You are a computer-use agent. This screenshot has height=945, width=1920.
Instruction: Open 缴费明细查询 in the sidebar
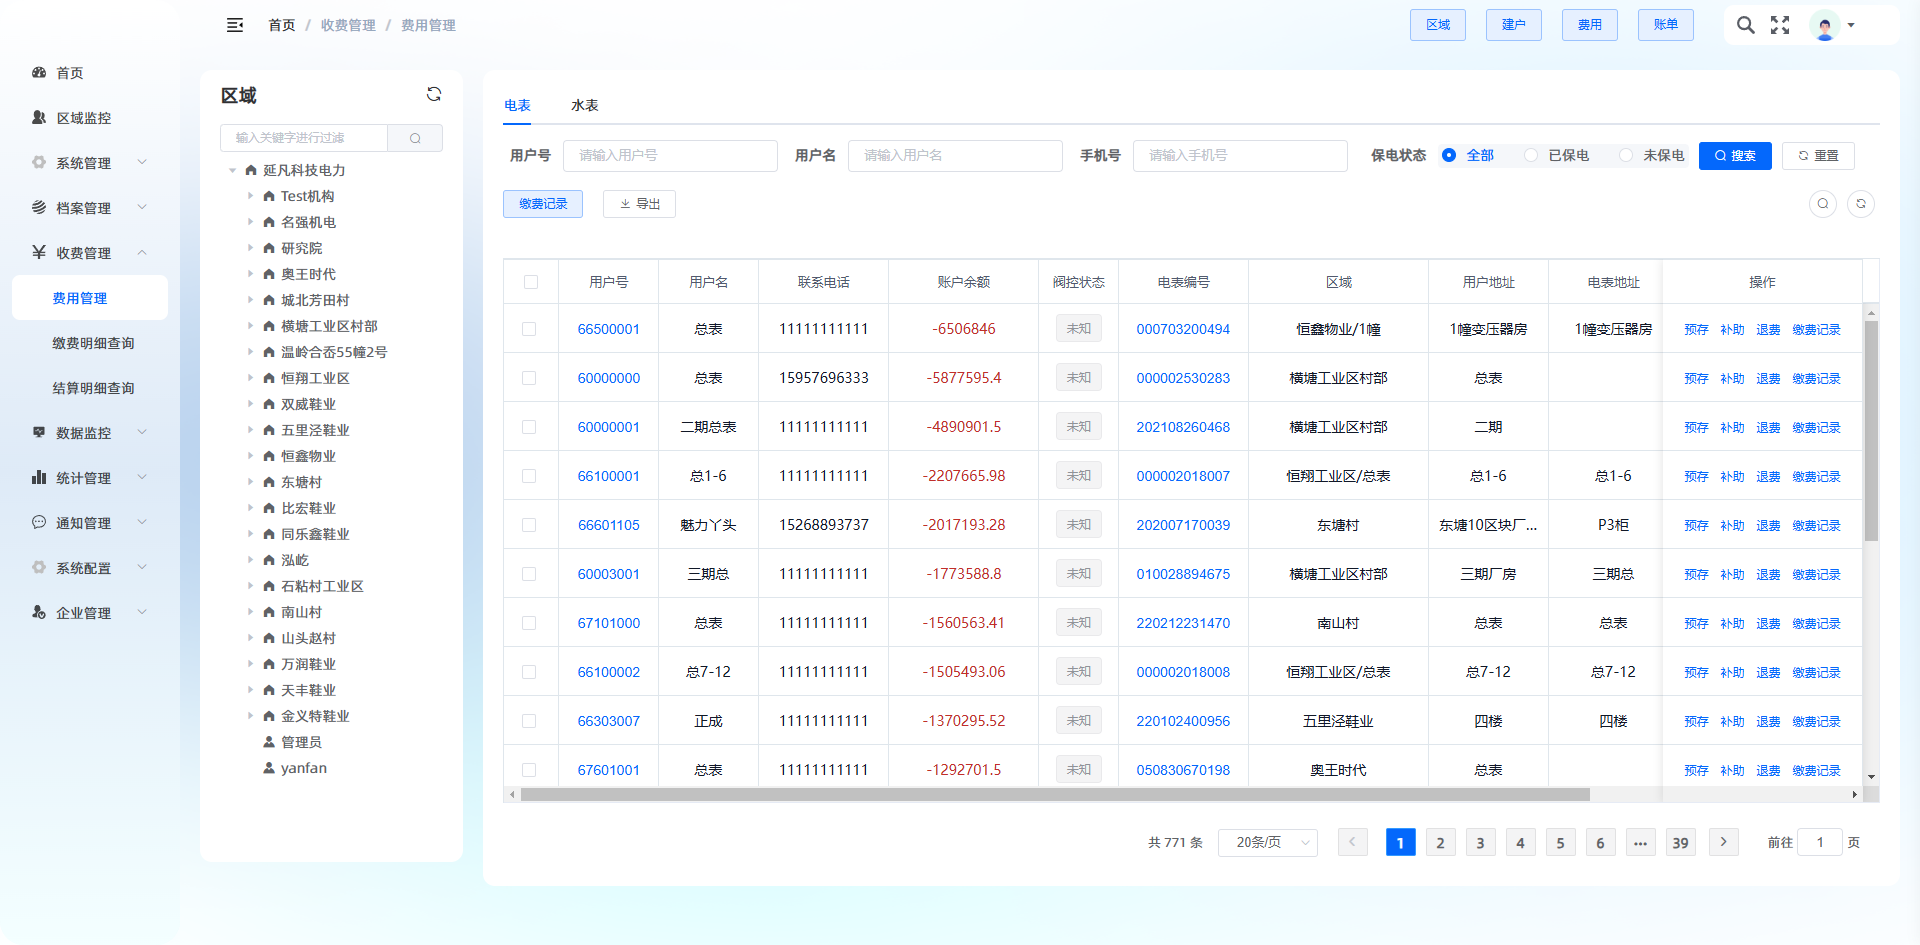tap(93, 343)
